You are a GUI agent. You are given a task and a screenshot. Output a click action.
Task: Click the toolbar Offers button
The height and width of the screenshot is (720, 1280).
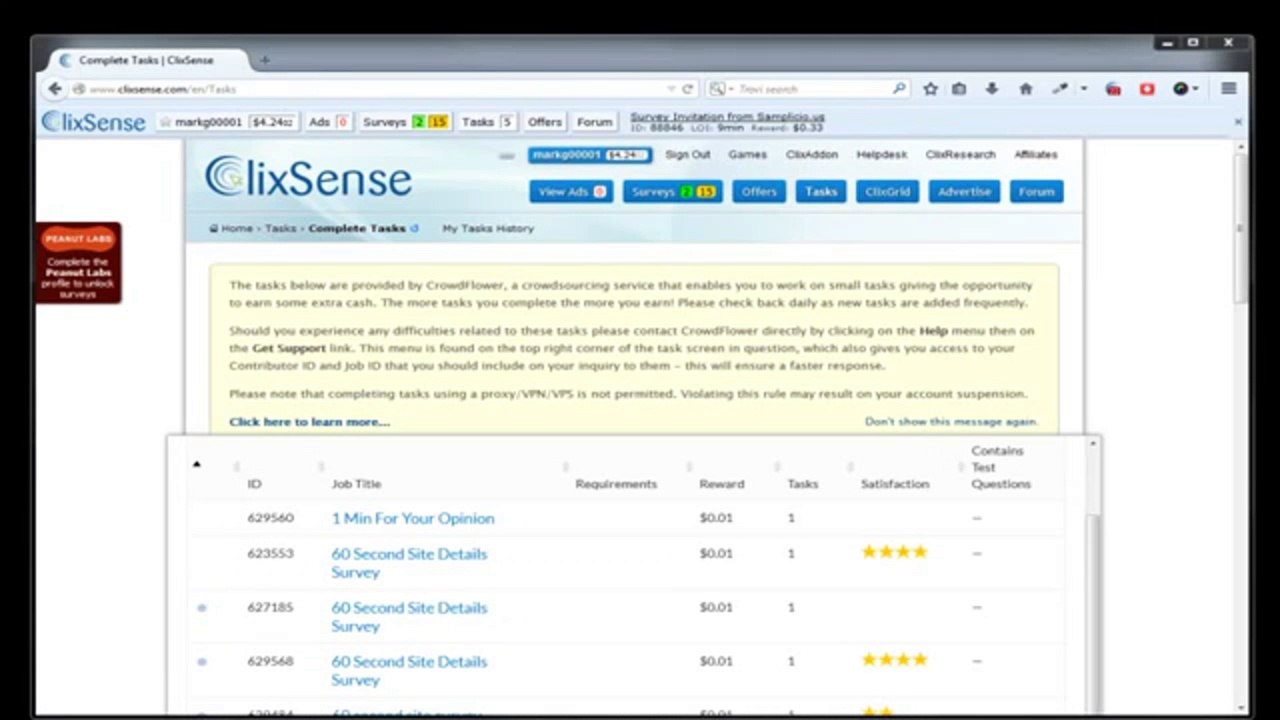click(x=545, y=122)
